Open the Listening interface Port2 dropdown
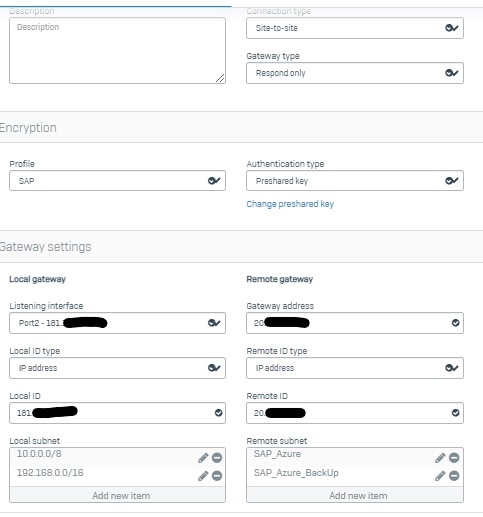This screenshot has height=517, width=483. tap(117, 323)
